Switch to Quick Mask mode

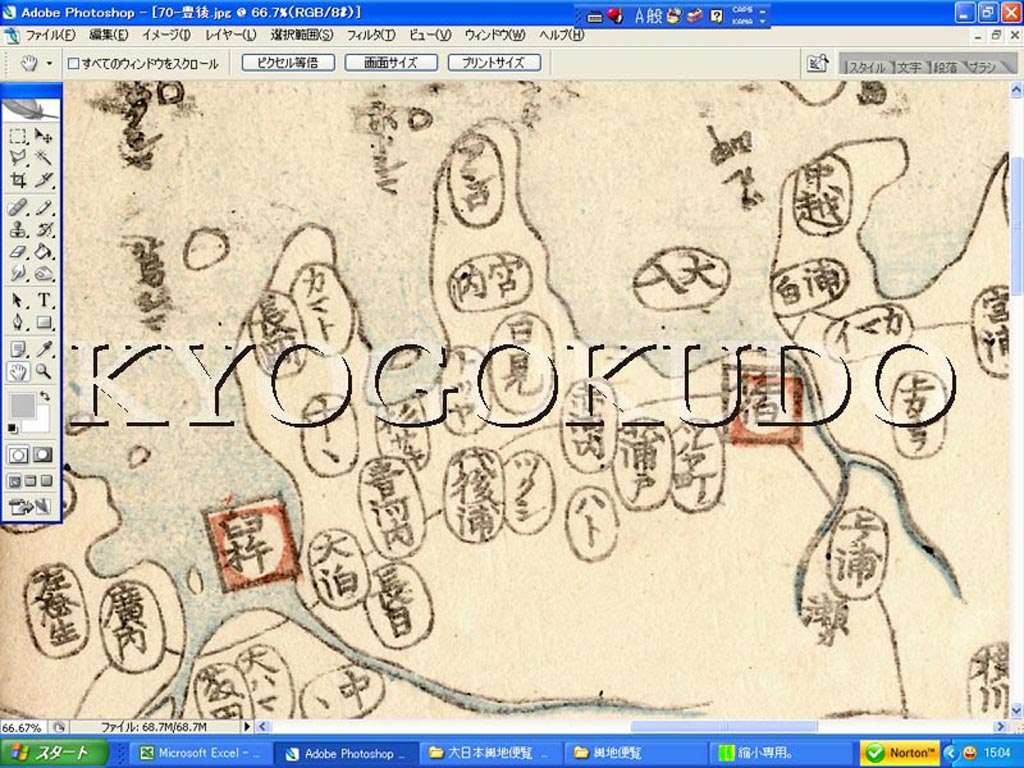[43, 455]
